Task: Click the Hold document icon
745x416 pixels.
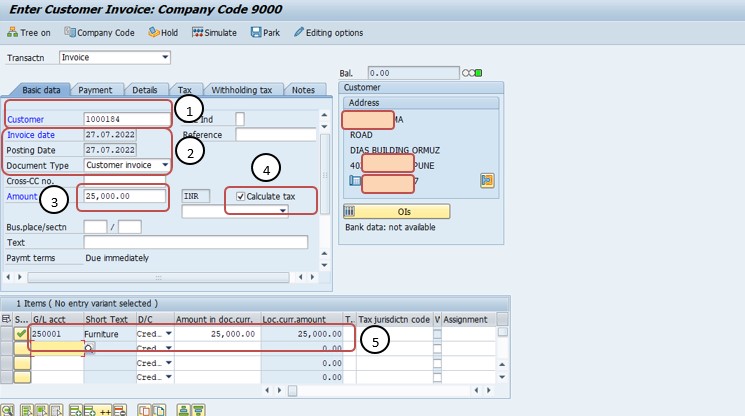Action: click(x=154, y=32)
